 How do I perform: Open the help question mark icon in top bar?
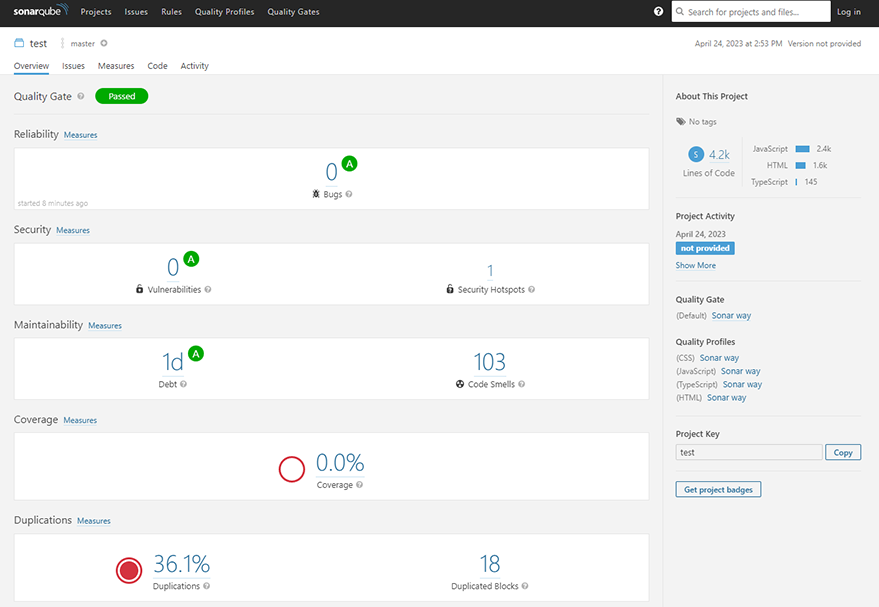click(x=658, y=11)
